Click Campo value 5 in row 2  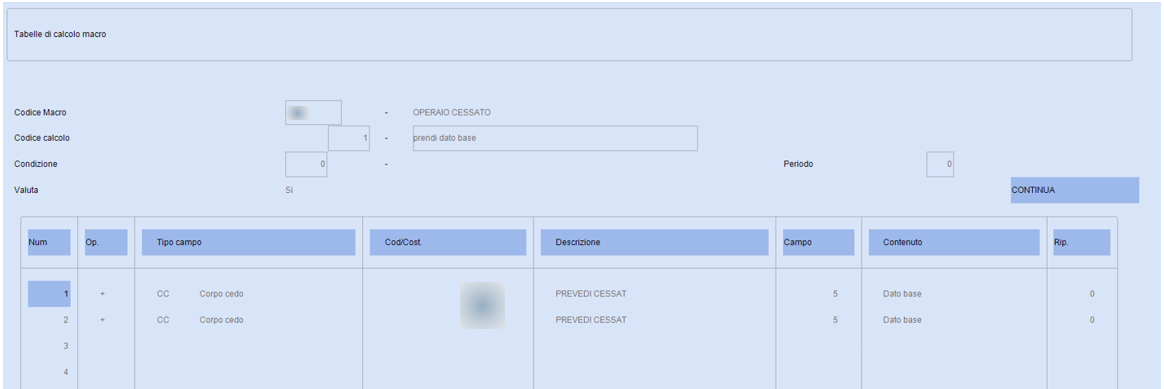click(836, 320)
